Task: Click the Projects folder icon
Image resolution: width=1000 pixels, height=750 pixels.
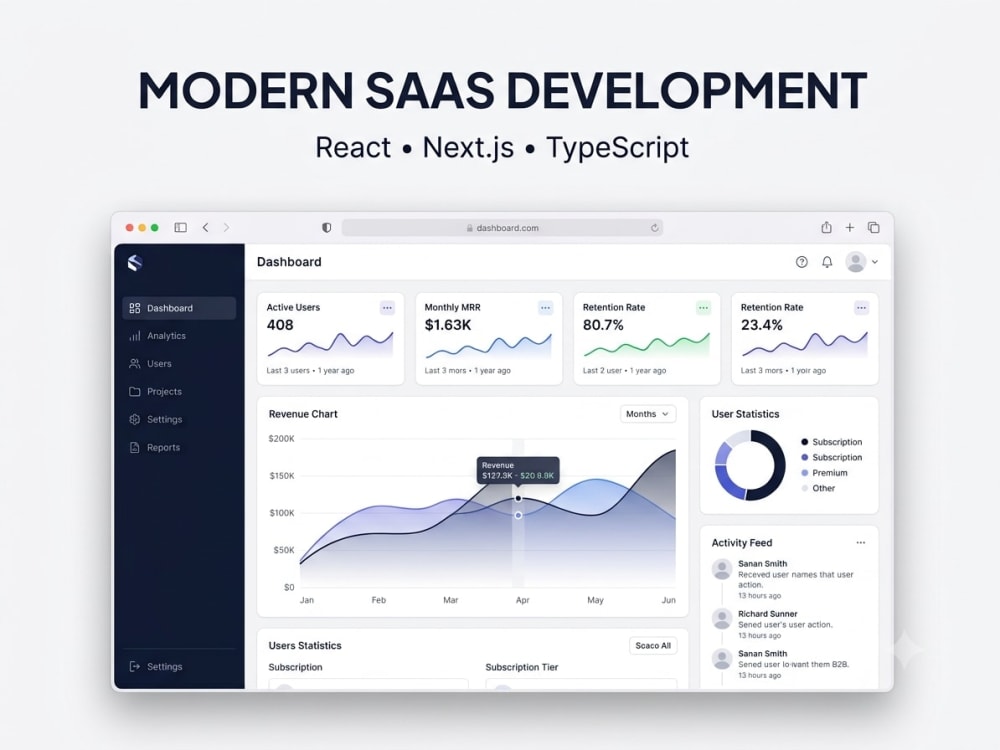Action: [135, 392]
